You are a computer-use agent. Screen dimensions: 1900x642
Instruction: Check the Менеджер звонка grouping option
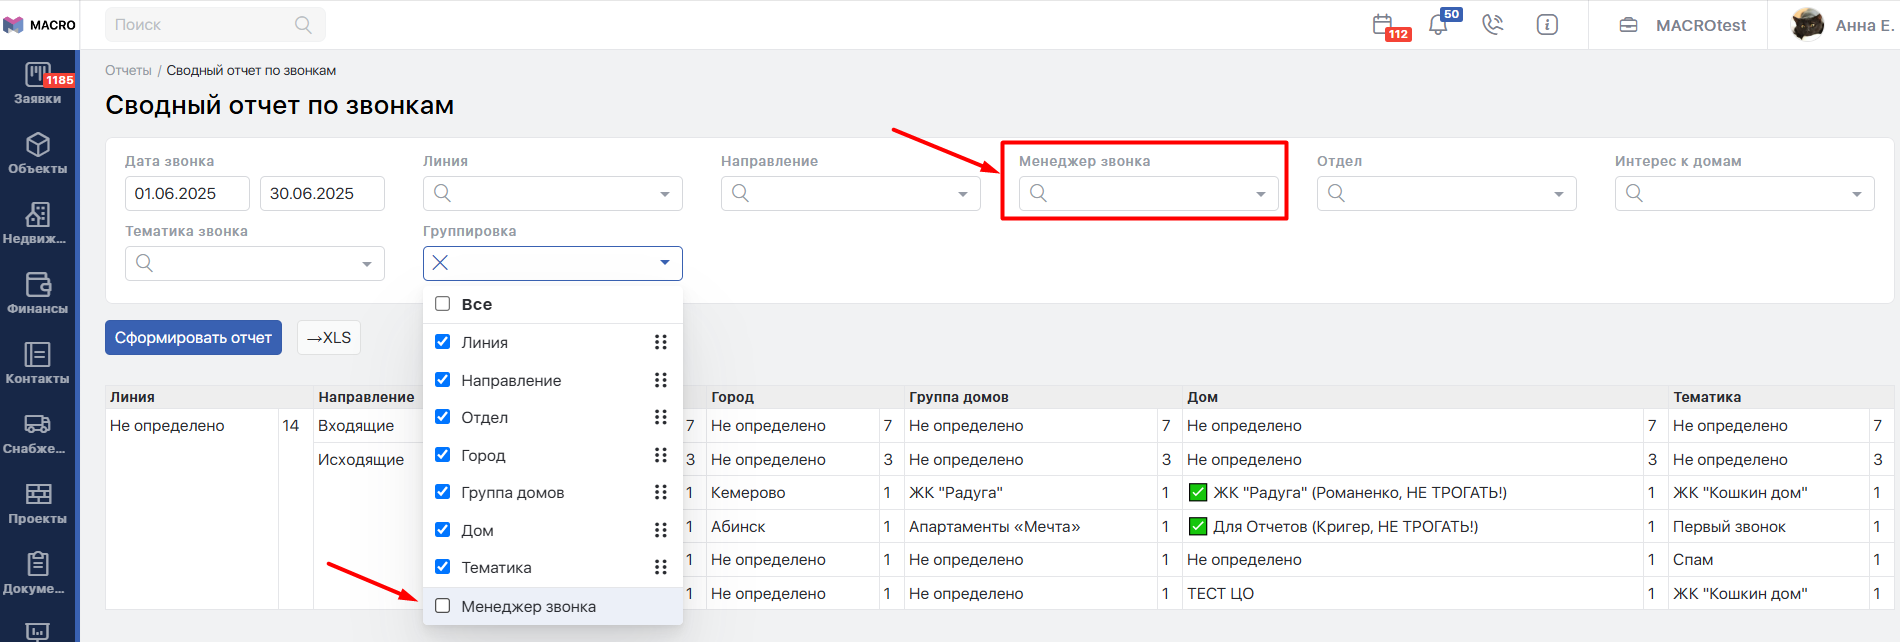[442, 606]
